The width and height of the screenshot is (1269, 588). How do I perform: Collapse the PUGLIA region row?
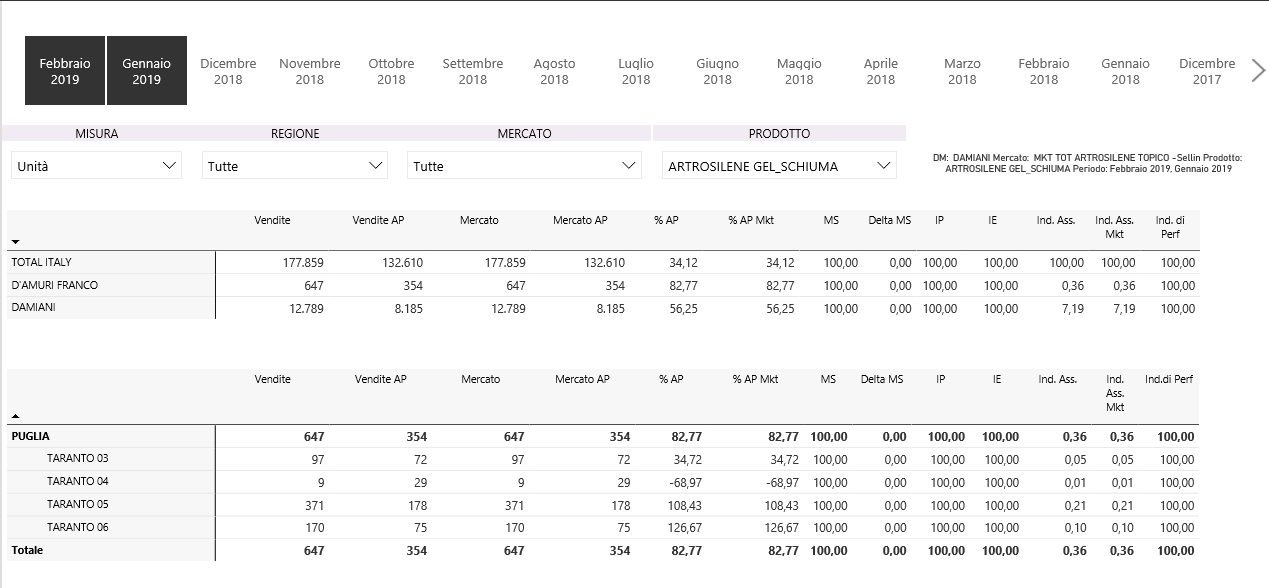[x=31, y=436]
